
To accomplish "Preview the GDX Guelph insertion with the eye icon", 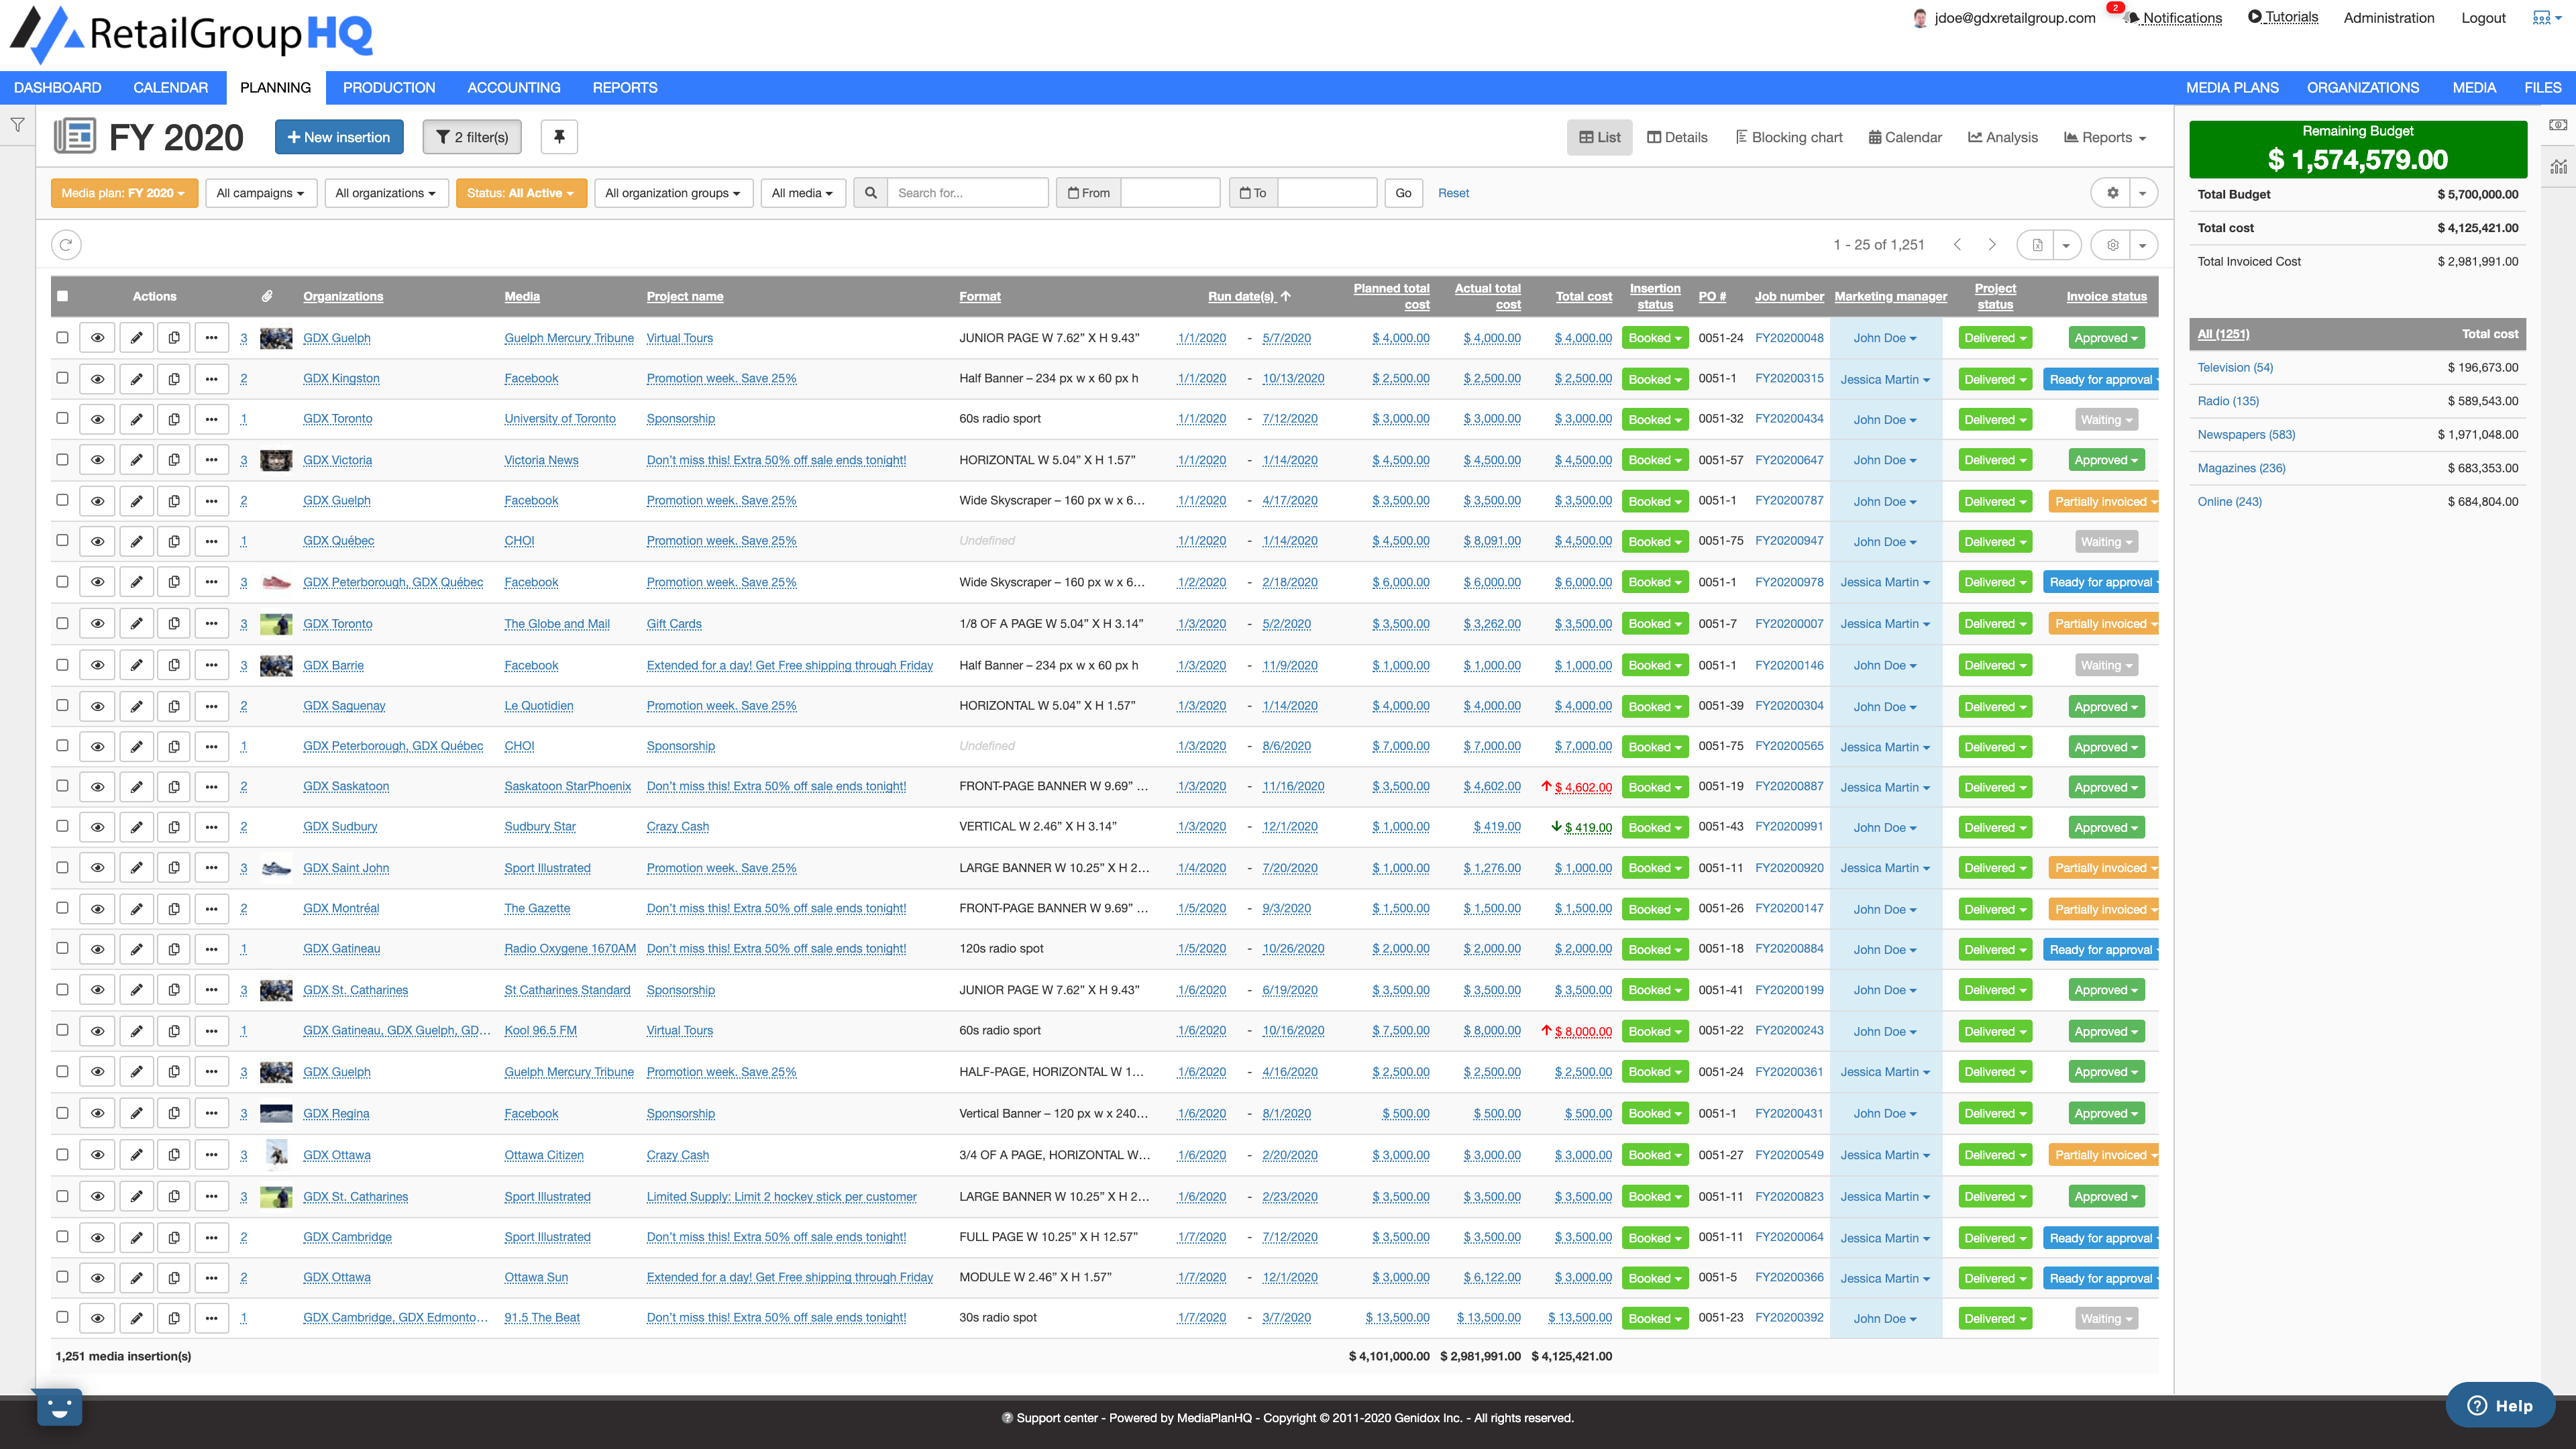I will (x=97, y=337).
